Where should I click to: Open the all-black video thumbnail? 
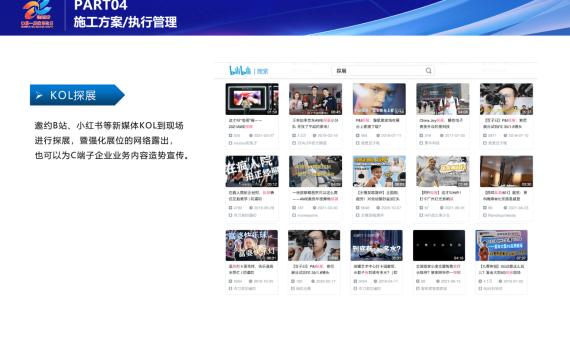click(x=439, y=245)
